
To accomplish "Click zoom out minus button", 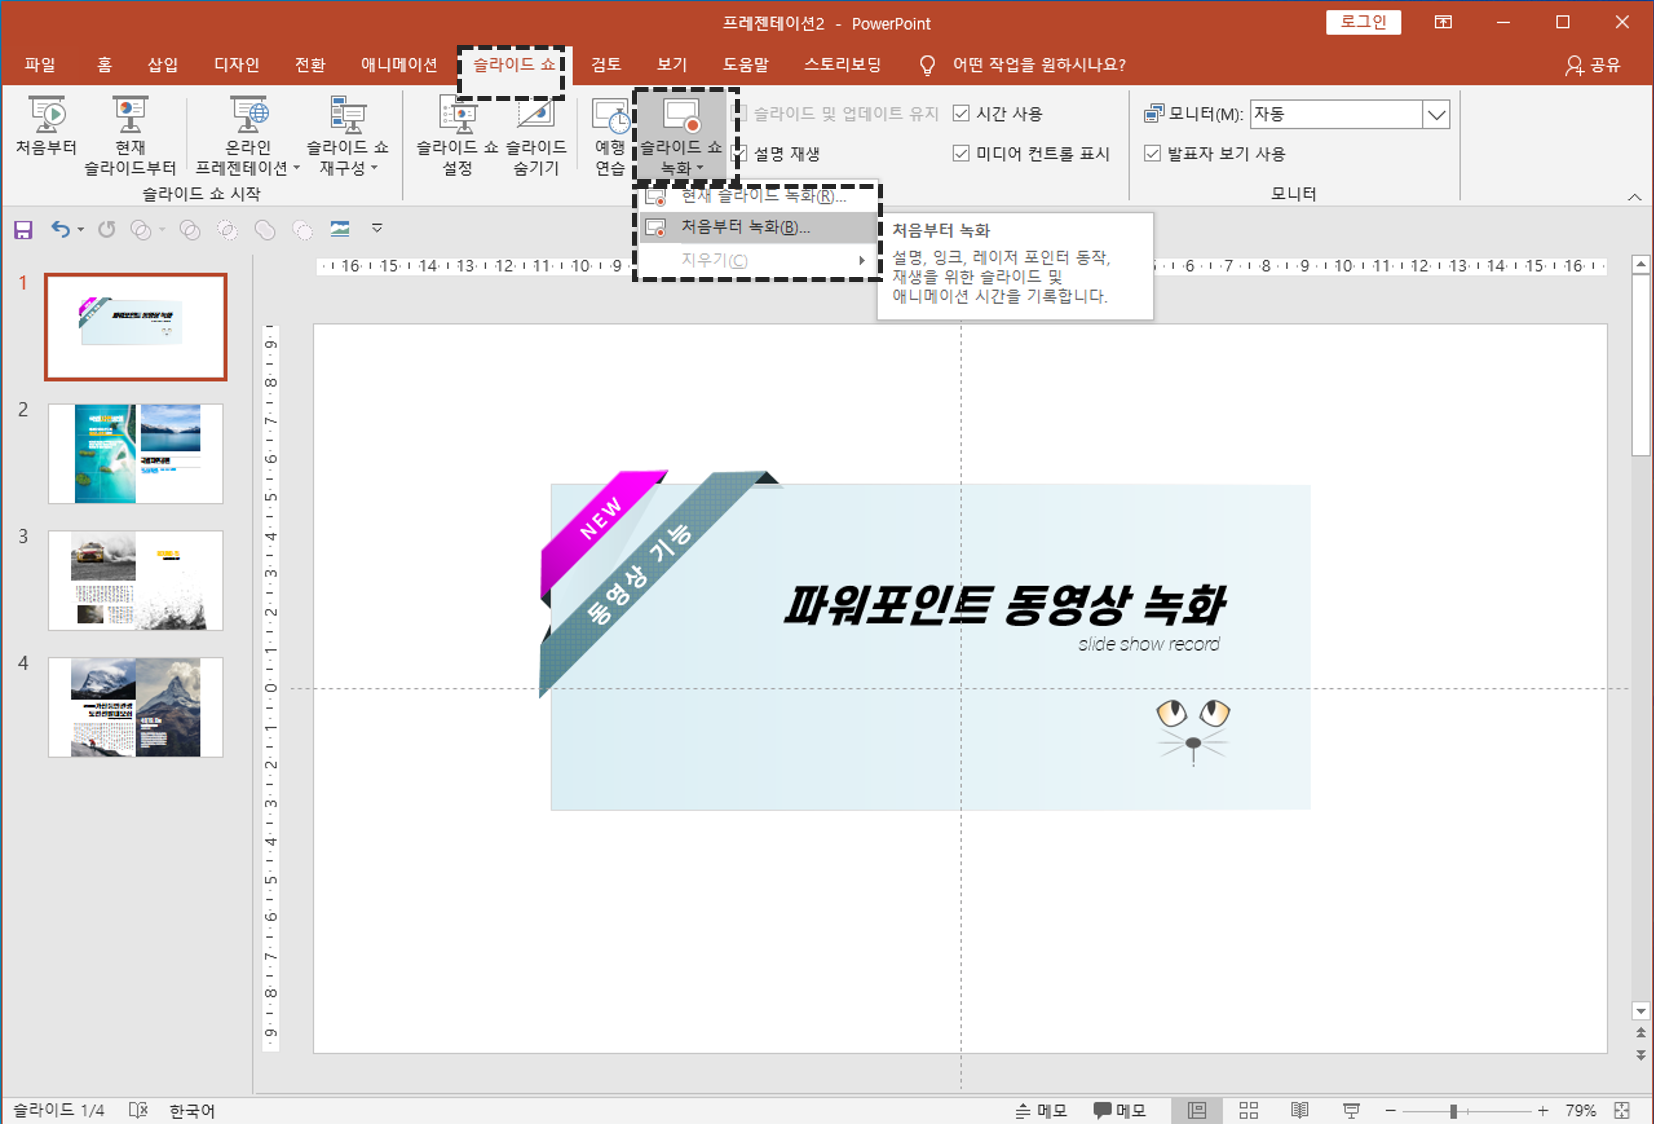I will click(x=1390, y=1111).
